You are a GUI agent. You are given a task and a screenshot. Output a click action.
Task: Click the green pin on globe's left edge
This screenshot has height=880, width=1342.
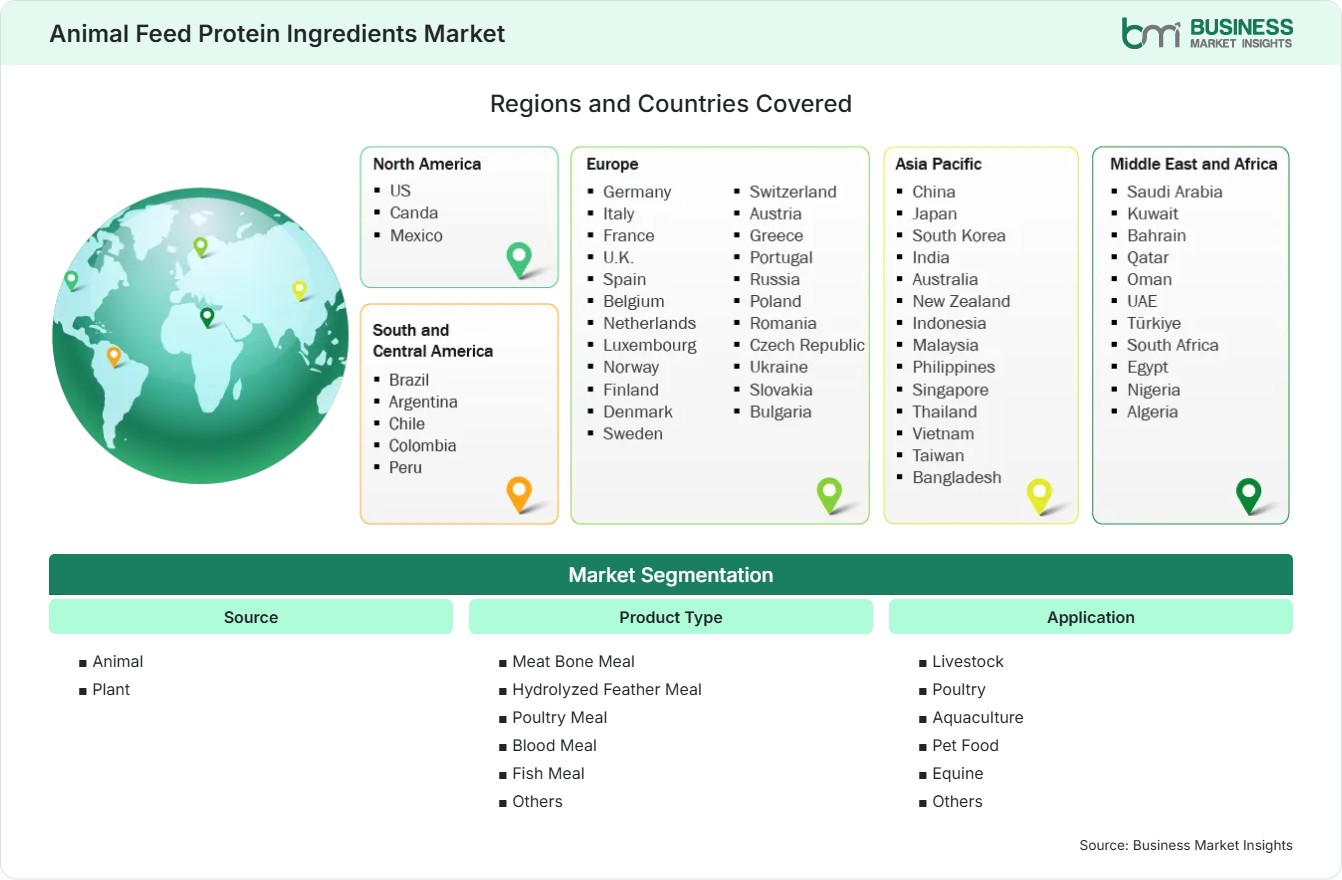tap(71, 280)
